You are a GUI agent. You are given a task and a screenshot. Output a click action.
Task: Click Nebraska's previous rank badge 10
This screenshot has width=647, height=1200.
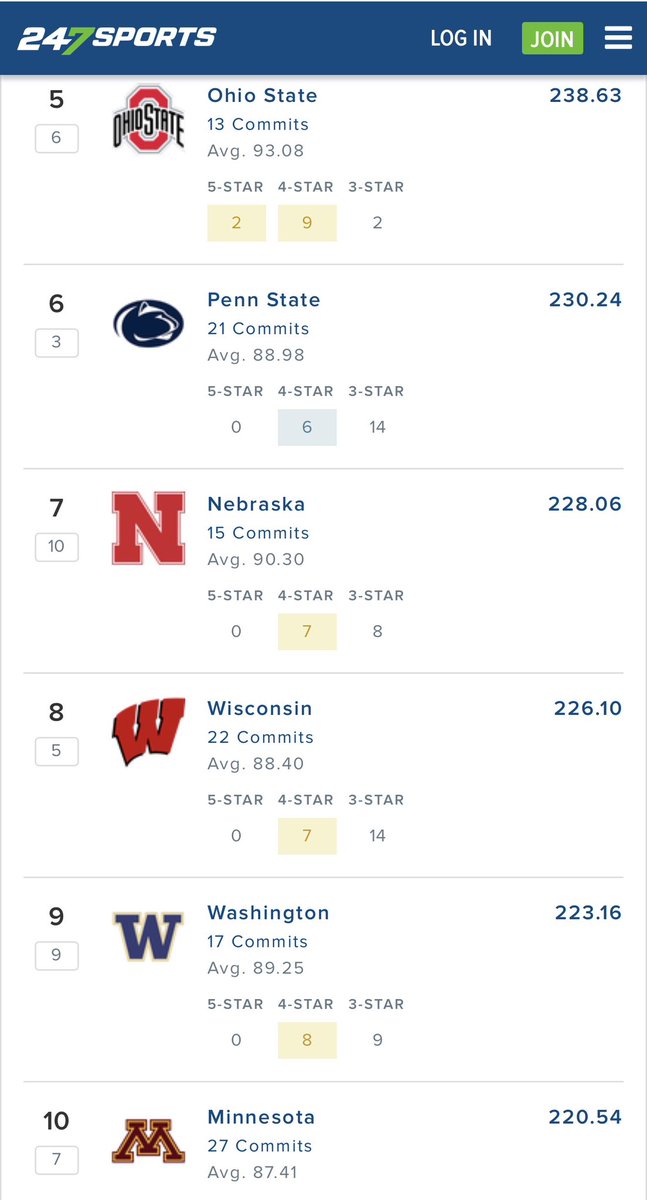click(x=56, y=546)
